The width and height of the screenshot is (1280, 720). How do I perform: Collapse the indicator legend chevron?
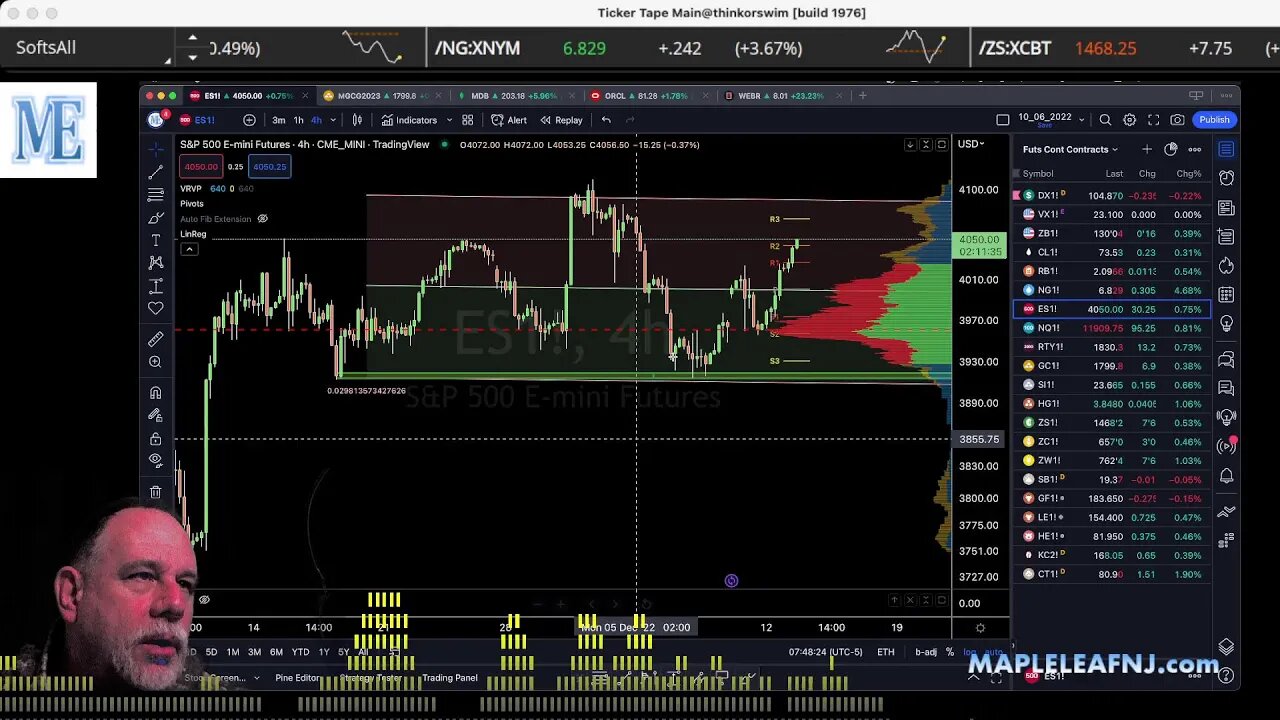click(189, 248)
